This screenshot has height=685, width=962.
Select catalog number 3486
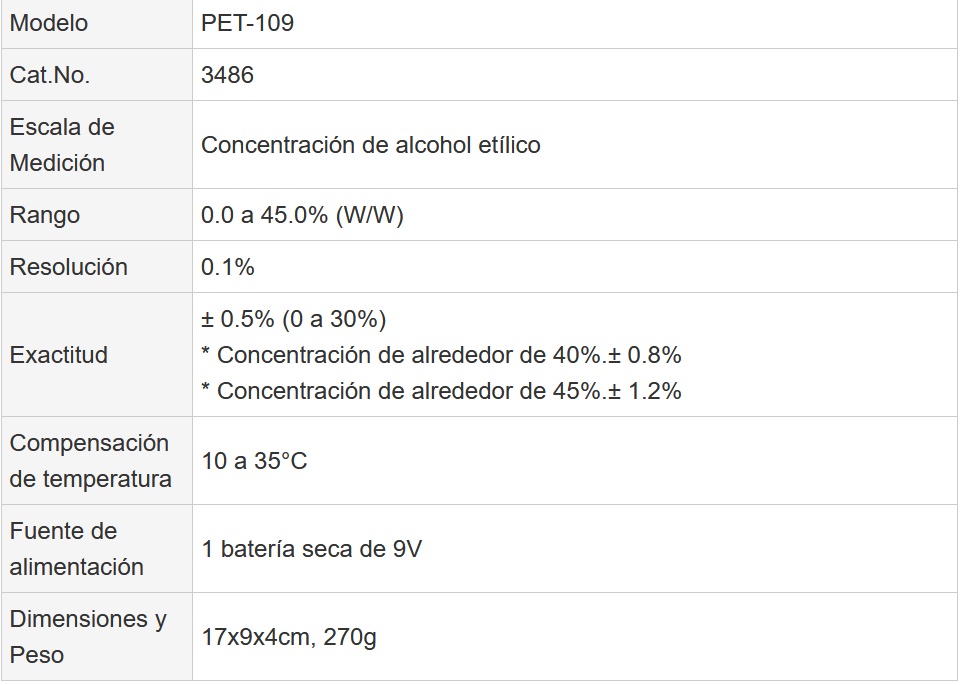pos(227,75)
